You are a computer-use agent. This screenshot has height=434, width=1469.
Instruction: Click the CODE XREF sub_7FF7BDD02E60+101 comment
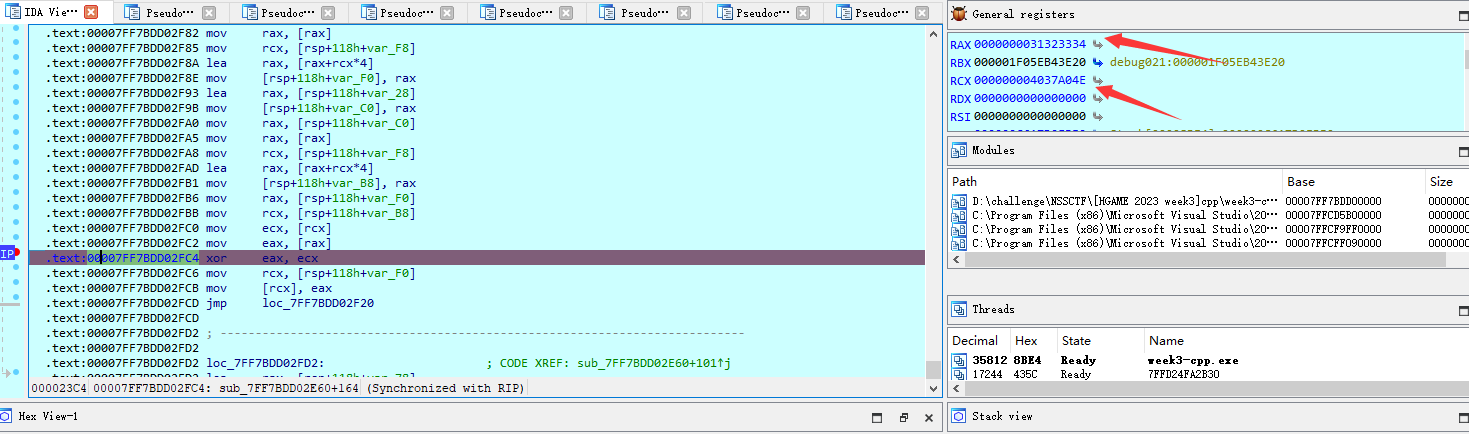(x=609, y=363)
